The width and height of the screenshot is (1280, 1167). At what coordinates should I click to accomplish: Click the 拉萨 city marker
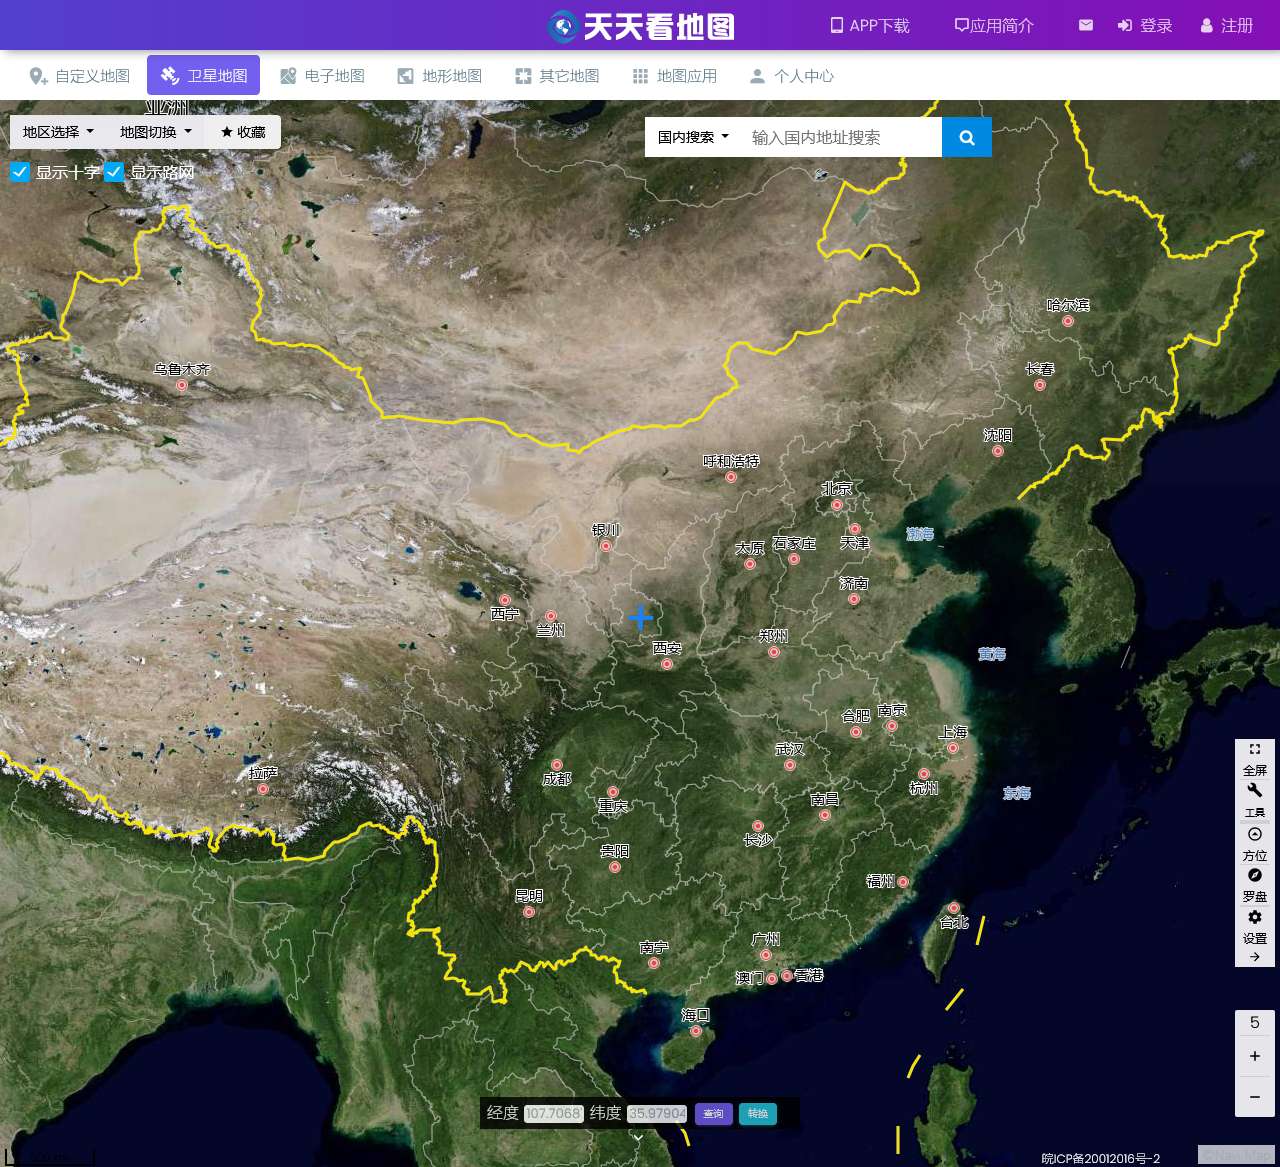pyautogui.click(x=263, y=789)
